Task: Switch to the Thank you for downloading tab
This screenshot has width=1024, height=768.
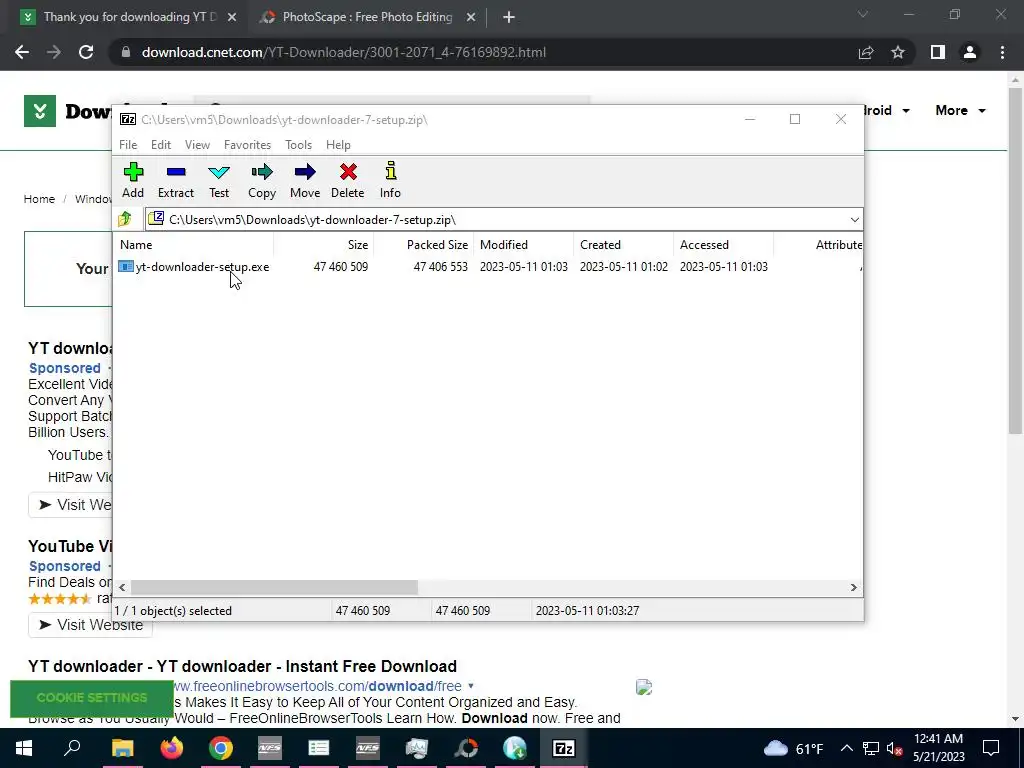Action: (x=129, y=17)
